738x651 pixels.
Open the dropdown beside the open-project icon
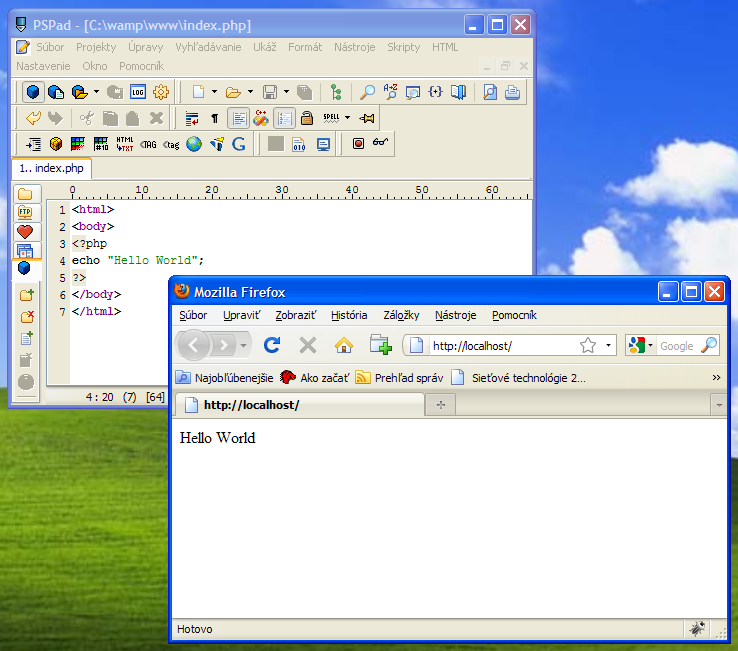click(96, 92)
